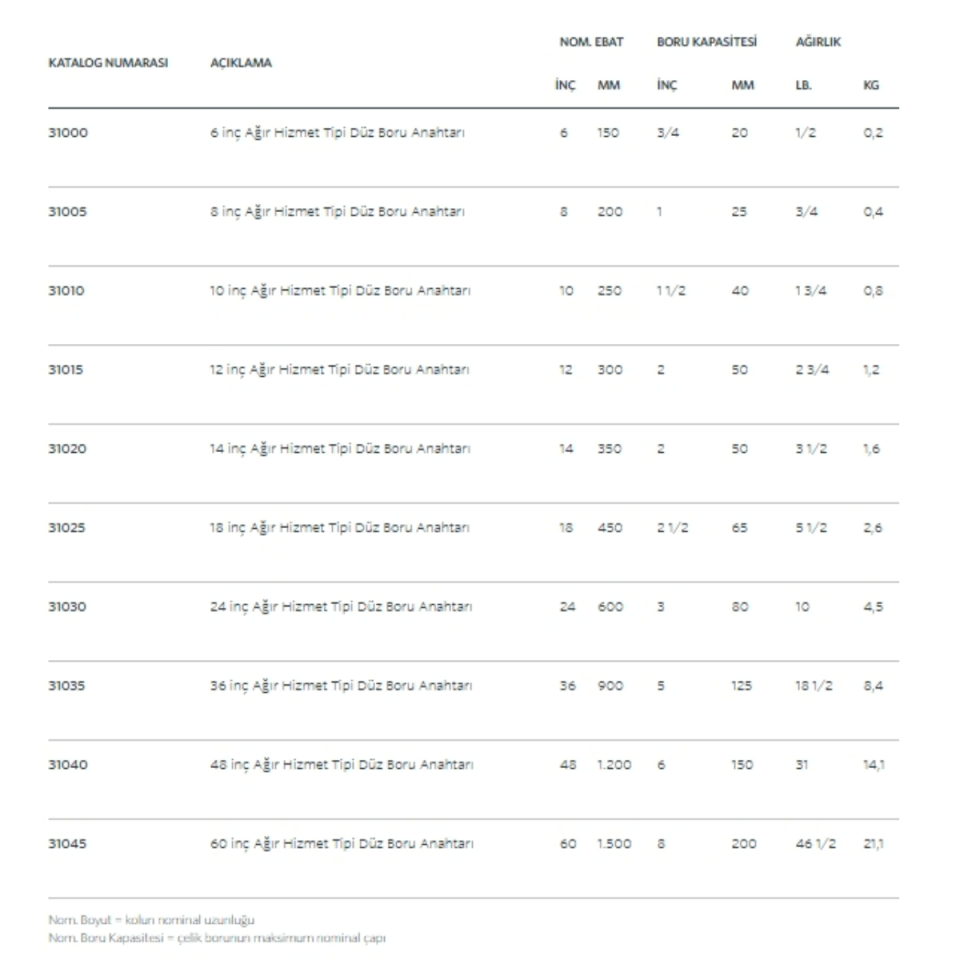The image size is (960, 960).
Task: Click the NOM. EBAT header
Action: 591,42
